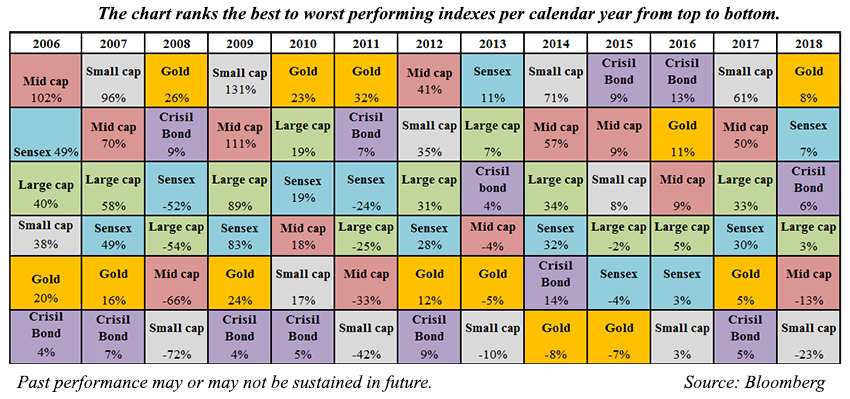This screenshot has height=399, width=850.
Task: Click the 2008 Gold 26% cell
Action: [176, 80]
